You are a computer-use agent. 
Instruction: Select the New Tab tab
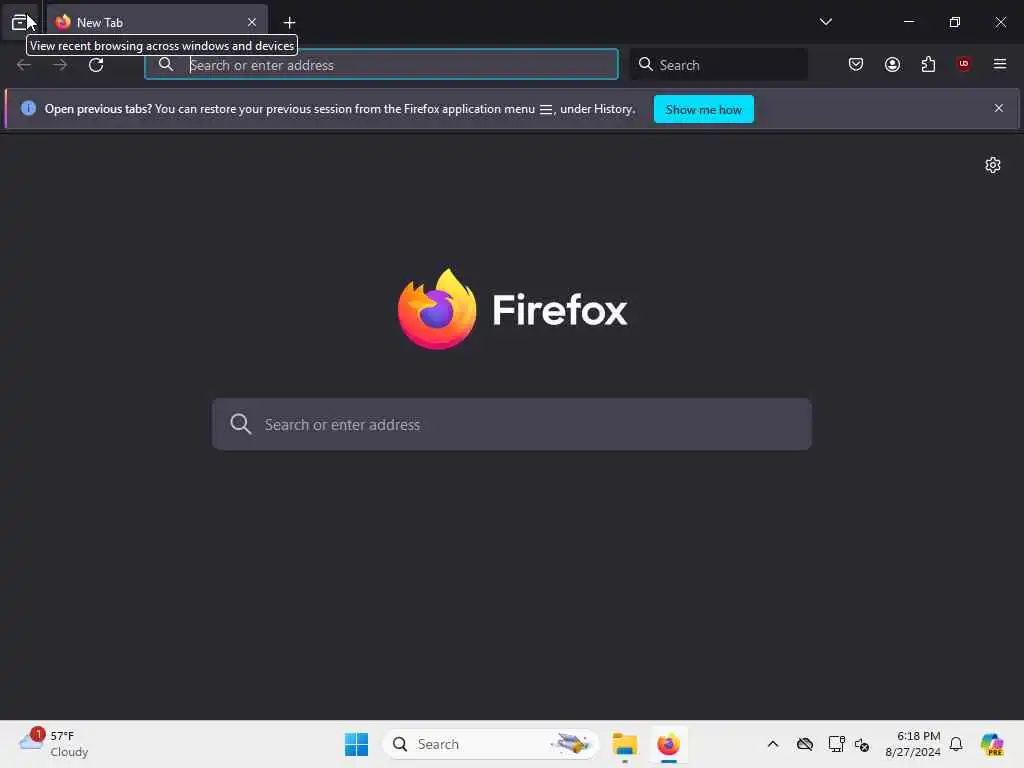click(x=157, y=22)
